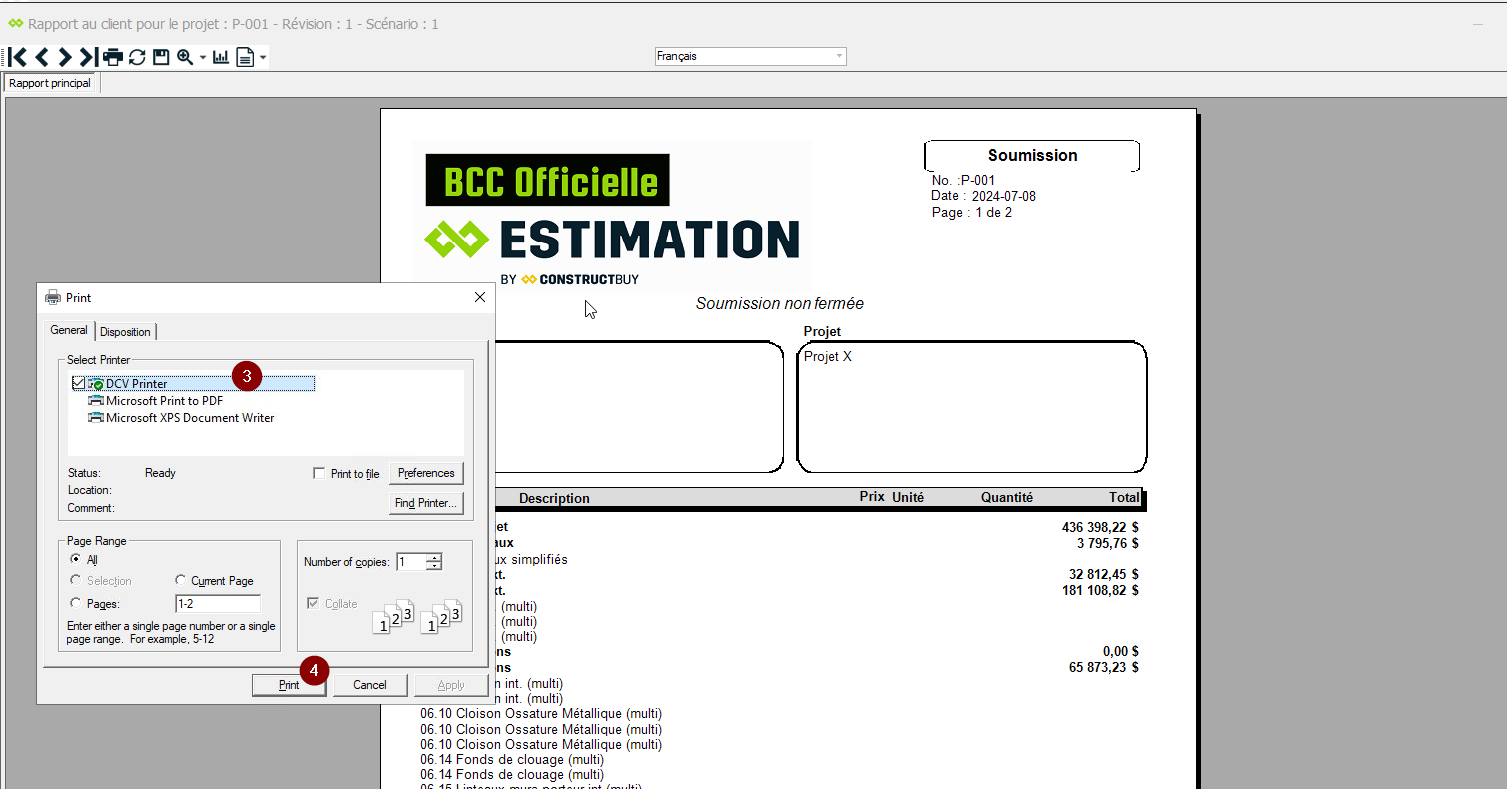Go to the first page of report
The width and height of the screenshot is (1507, 789).
[x=17, y=57]
